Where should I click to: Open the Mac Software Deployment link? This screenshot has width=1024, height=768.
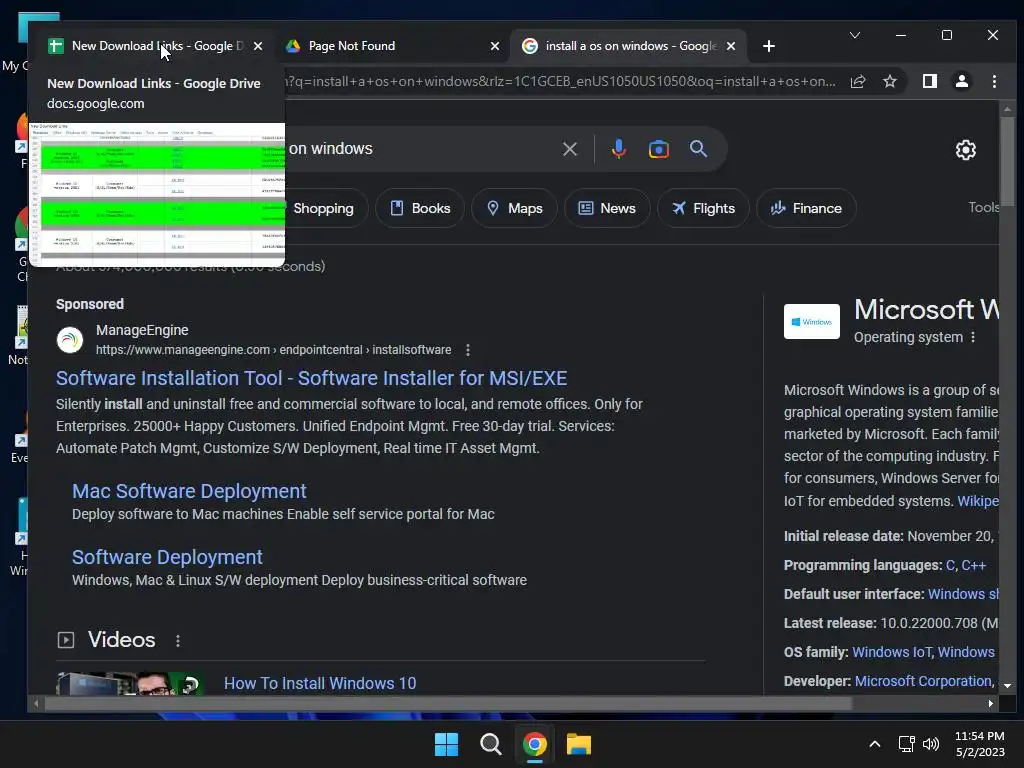189,491
